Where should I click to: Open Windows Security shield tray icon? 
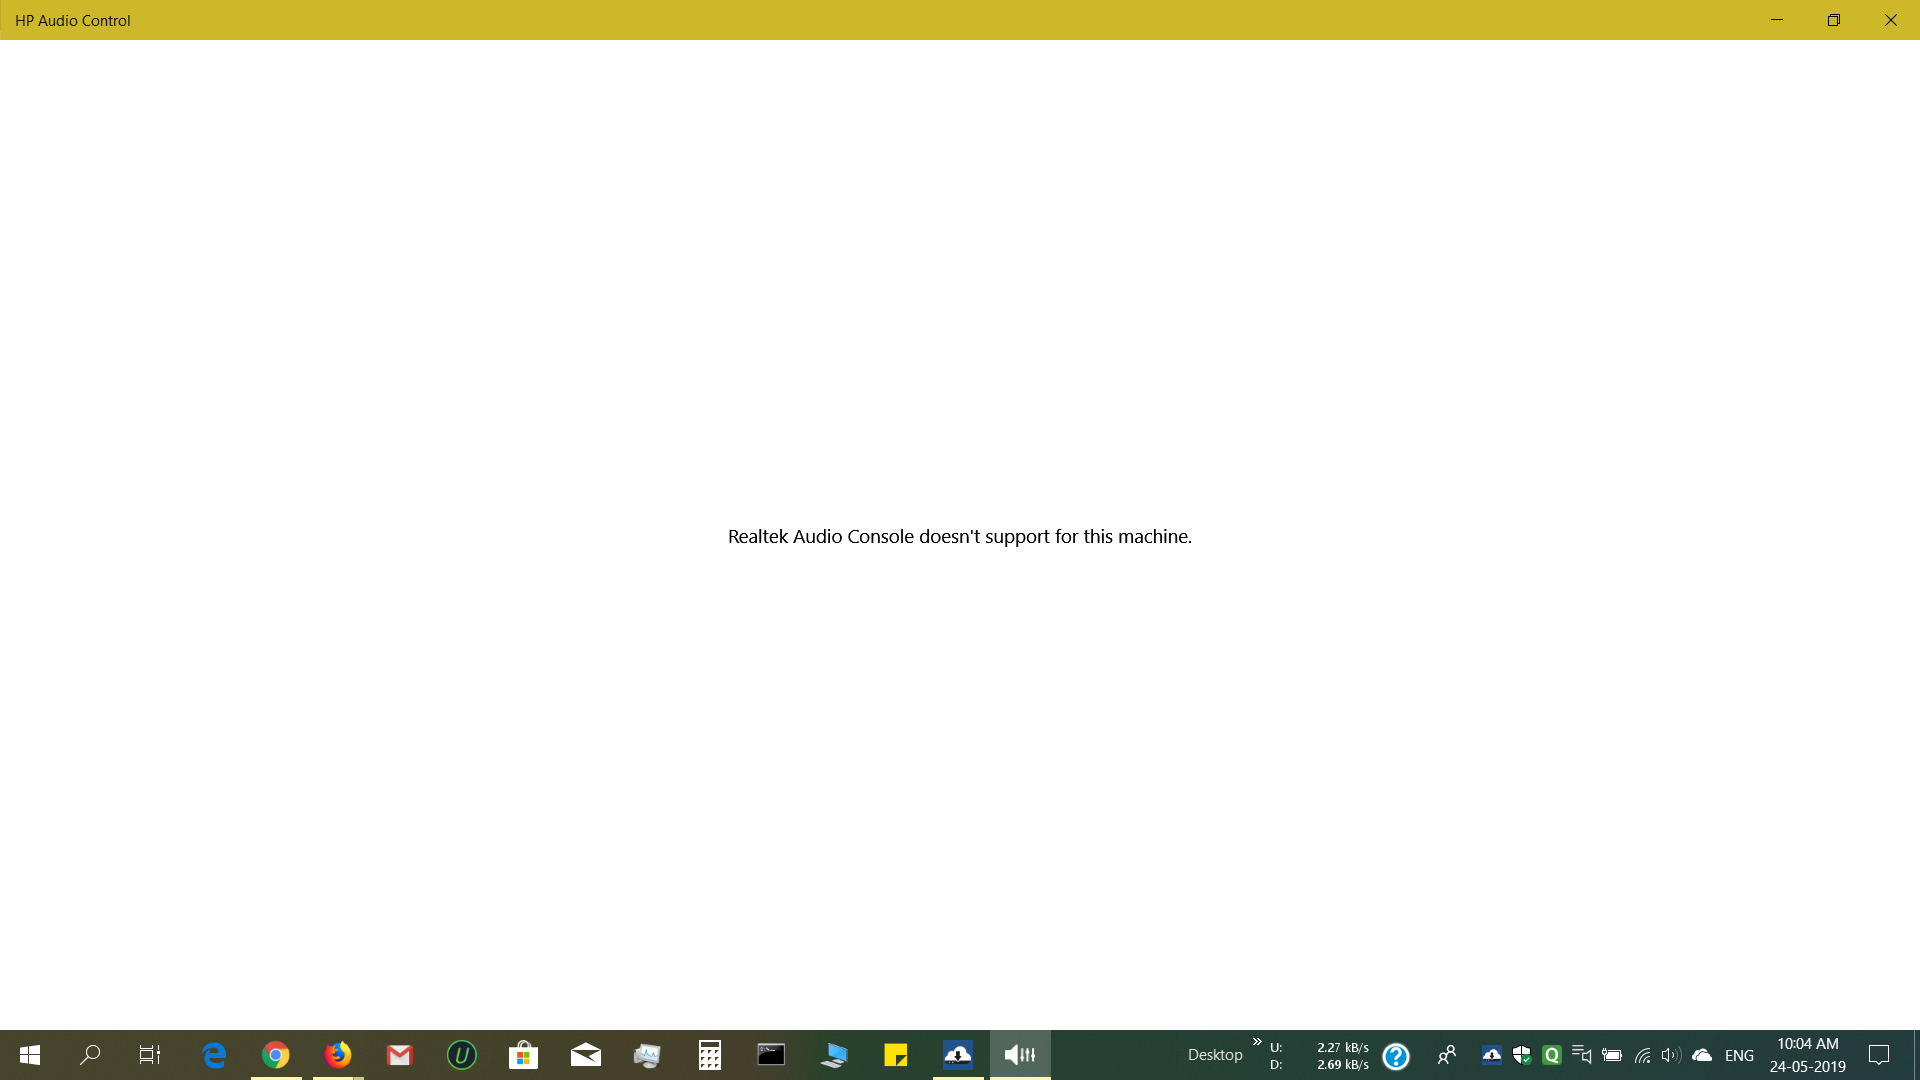tap(1522, 1055)
